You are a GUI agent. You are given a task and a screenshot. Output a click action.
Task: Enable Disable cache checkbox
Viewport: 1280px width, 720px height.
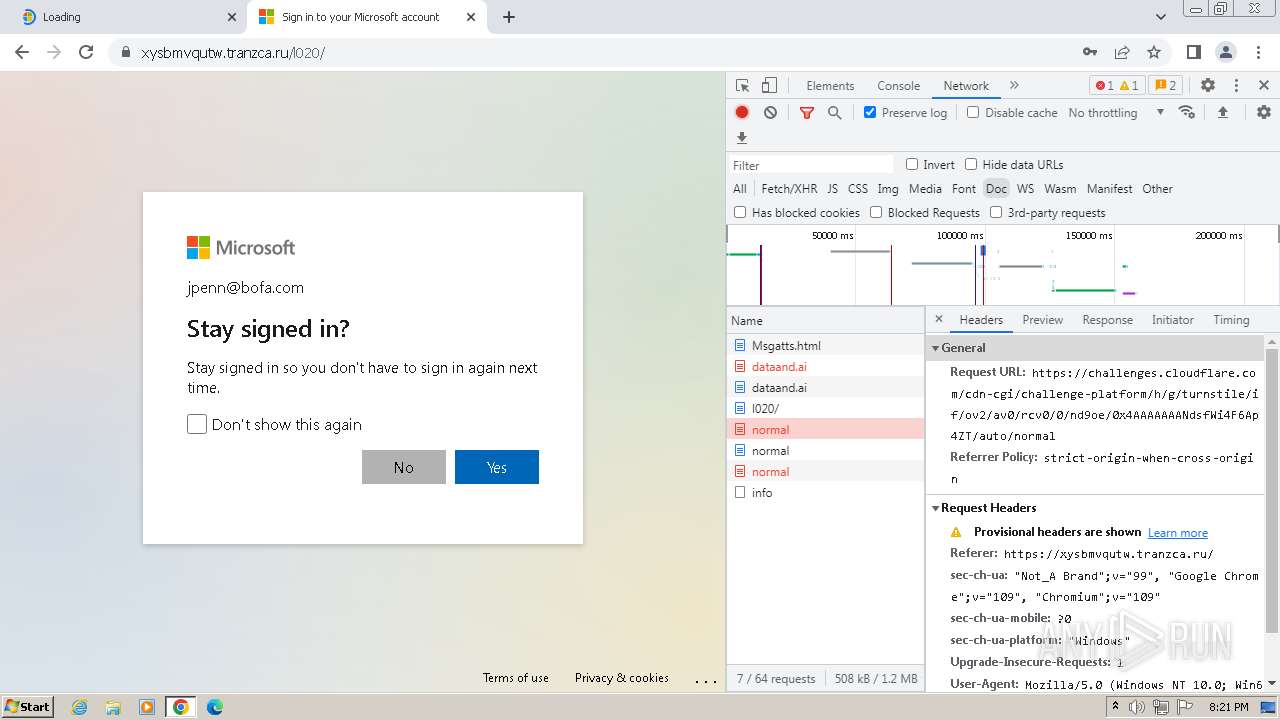pyautogui.click(x=973, y=112)
